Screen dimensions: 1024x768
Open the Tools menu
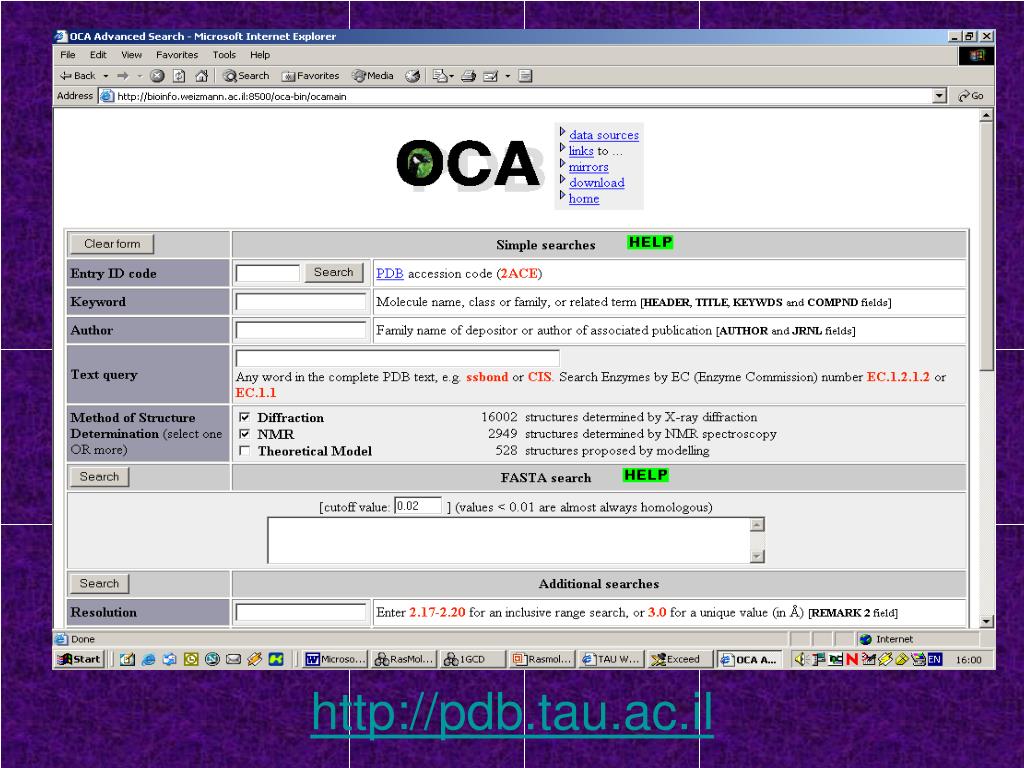(x=224, y=55)
